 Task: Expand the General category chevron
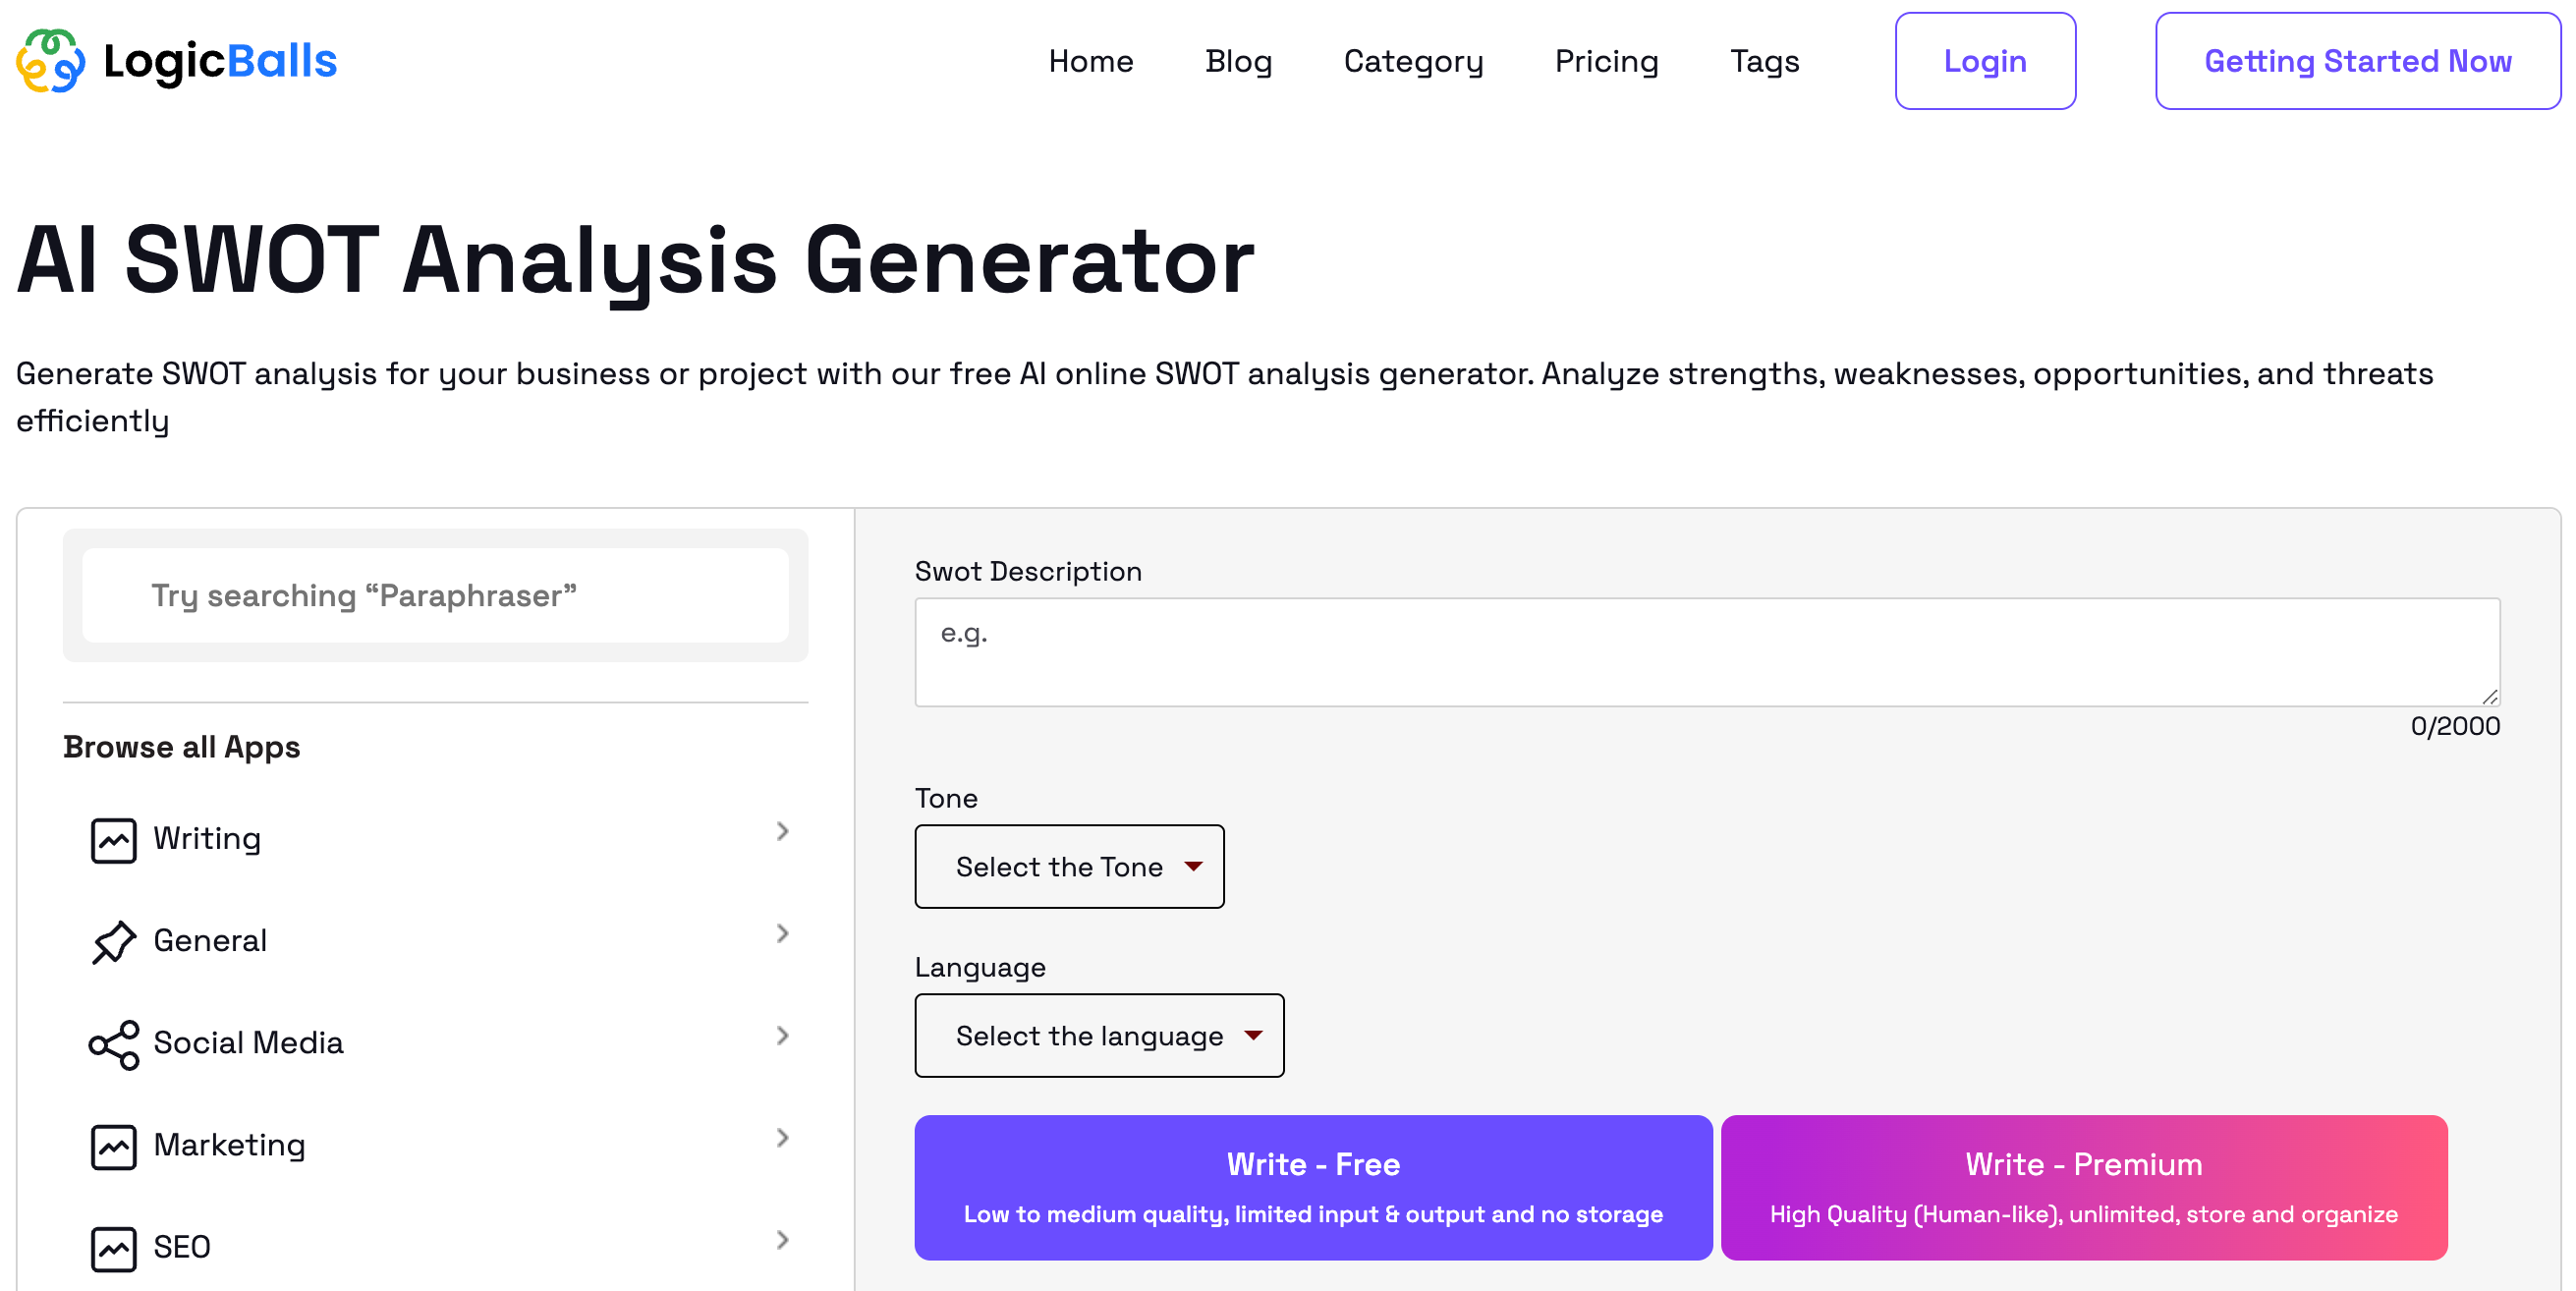click(782, 933)
